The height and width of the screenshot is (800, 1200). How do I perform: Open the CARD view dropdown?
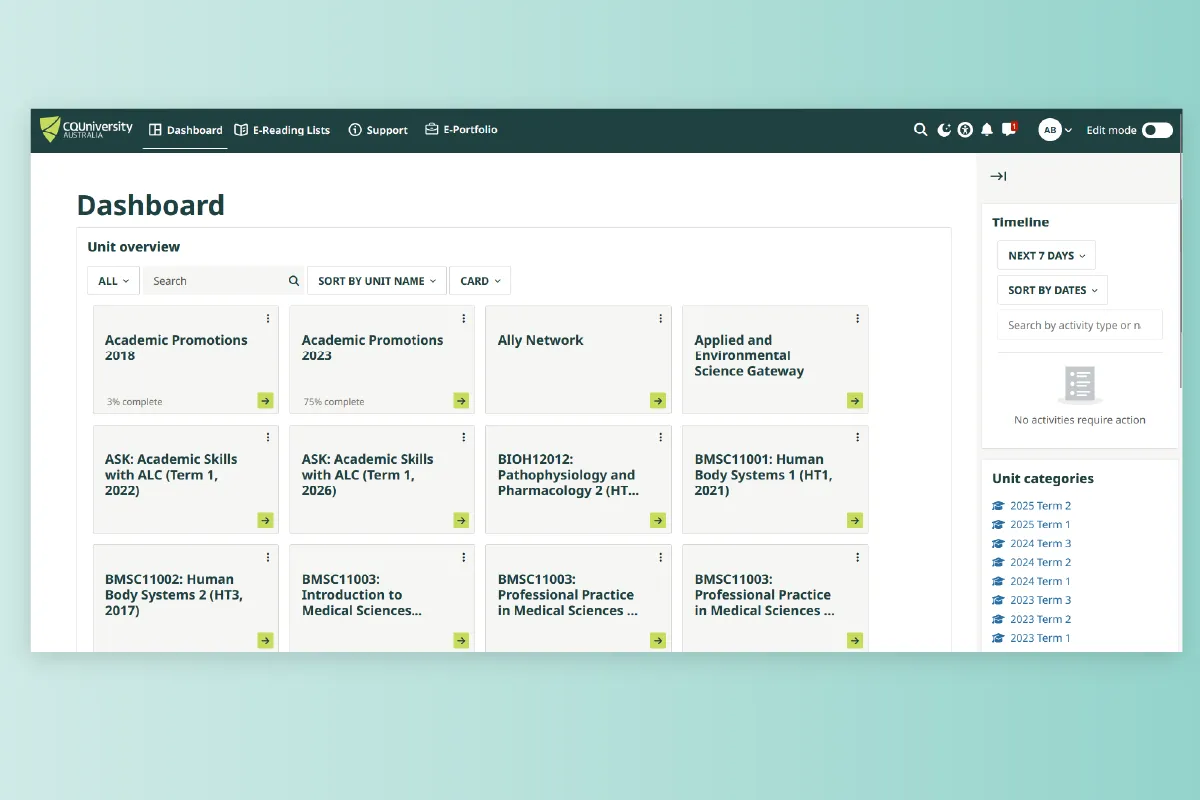(x=480, y=281)
